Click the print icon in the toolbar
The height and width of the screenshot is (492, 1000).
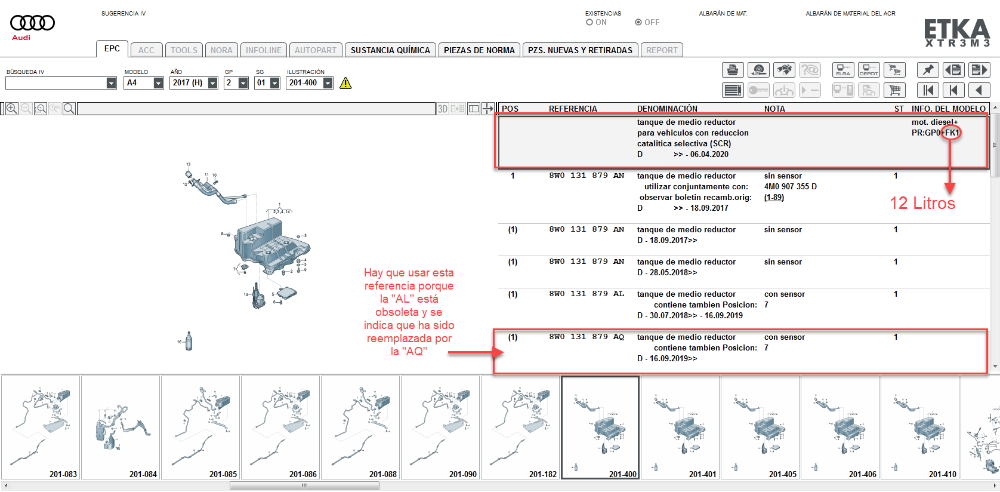[x=733, y=70]
